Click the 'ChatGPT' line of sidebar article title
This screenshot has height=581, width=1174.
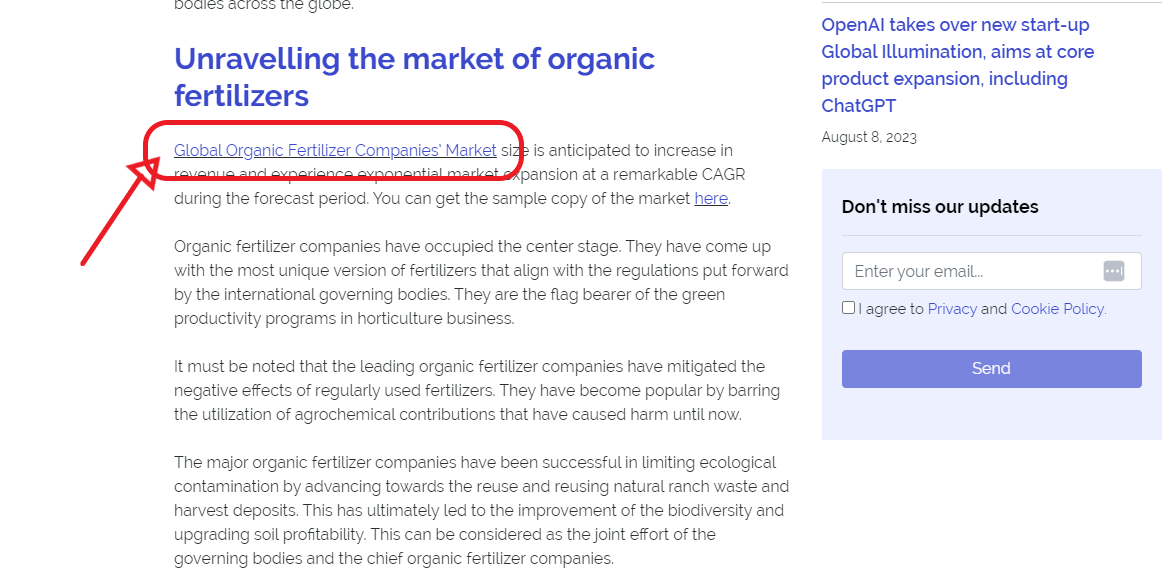[859, 106]
